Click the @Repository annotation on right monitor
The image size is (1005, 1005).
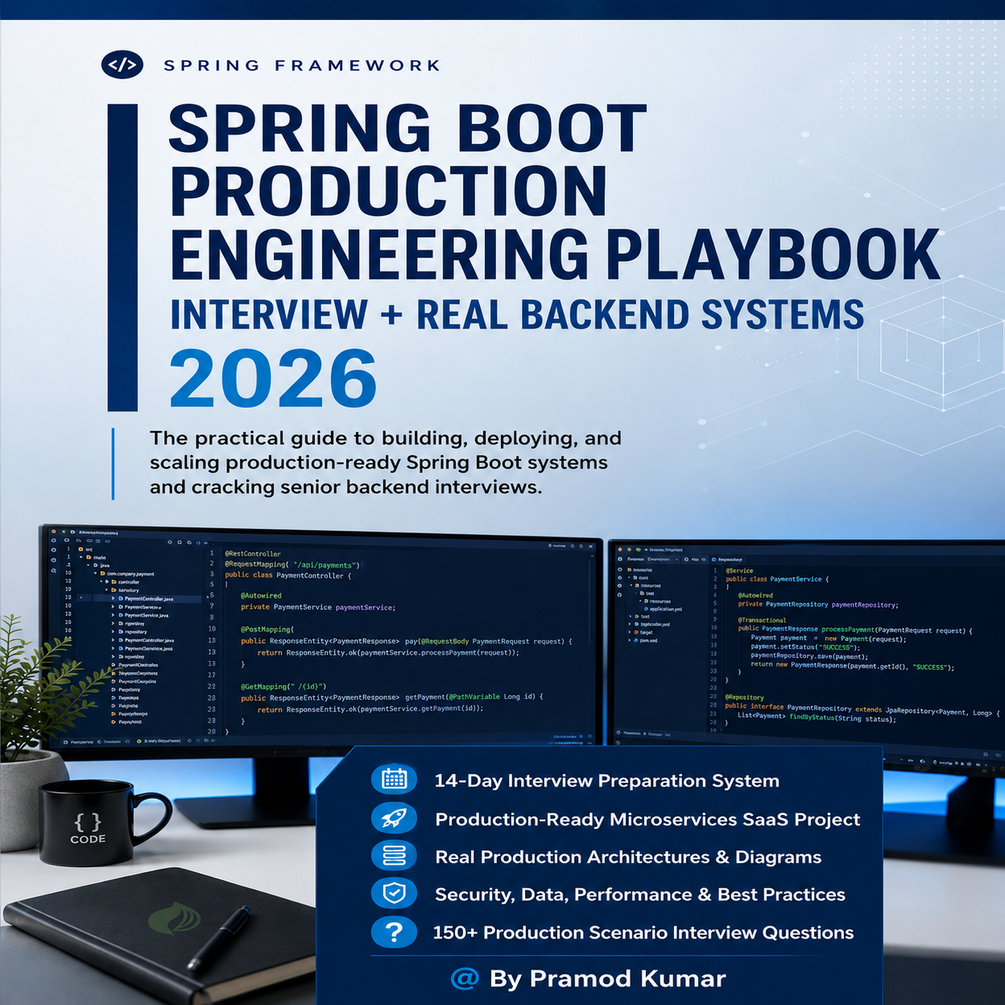[x=744, y=697]
